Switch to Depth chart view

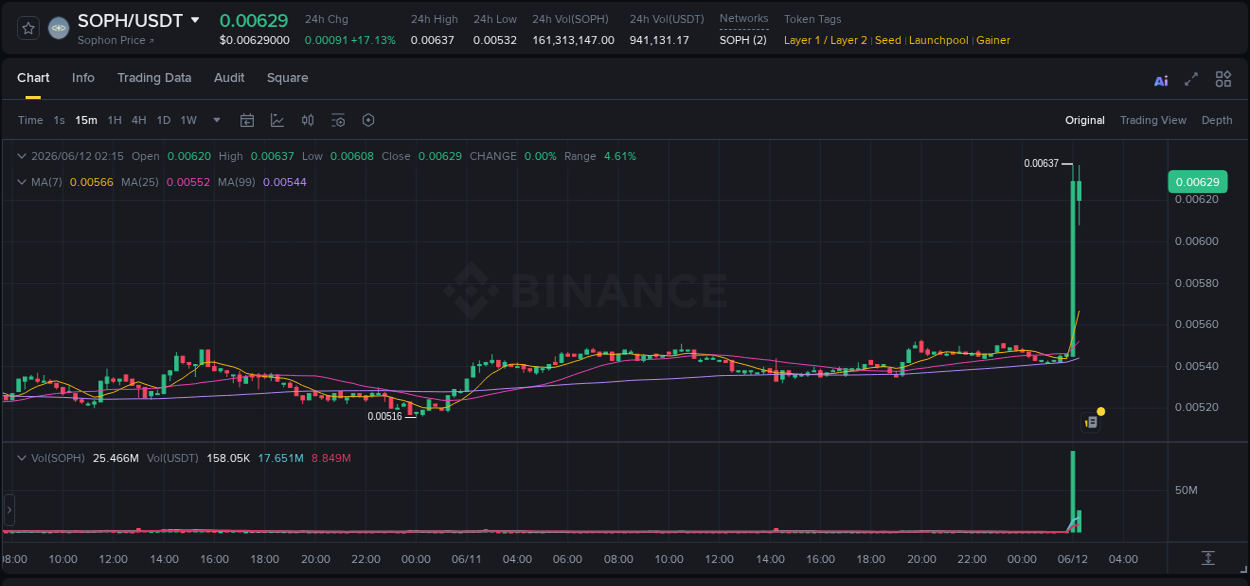point(1217,120)
